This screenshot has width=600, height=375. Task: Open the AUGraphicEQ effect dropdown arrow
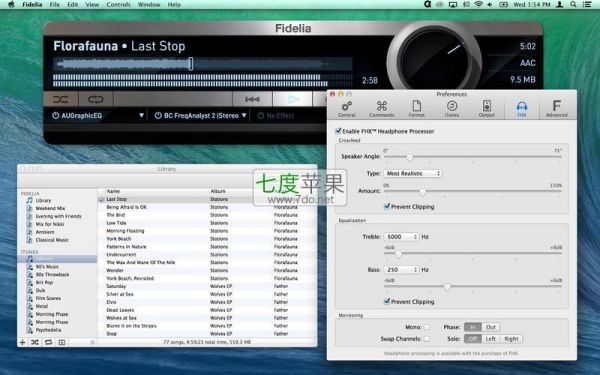coord(141,115)
